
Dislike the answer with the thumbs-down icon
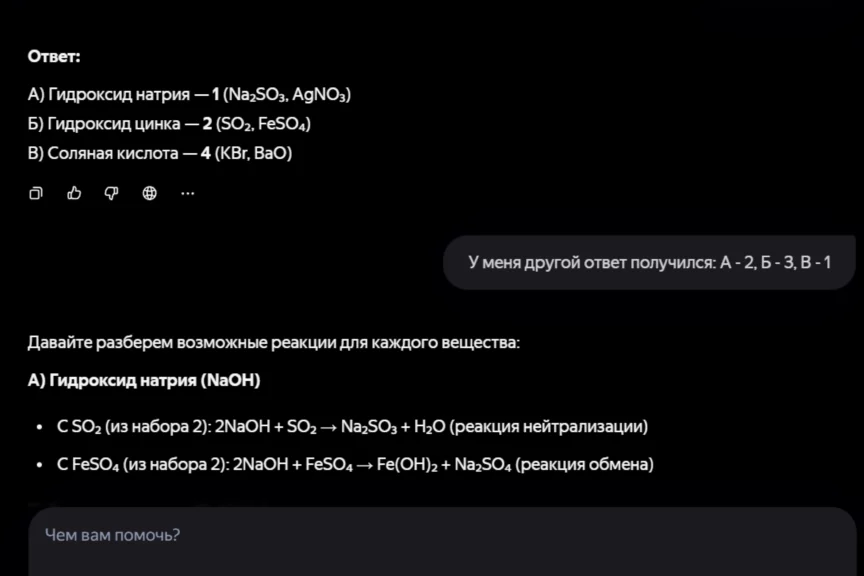pos(112,193)
